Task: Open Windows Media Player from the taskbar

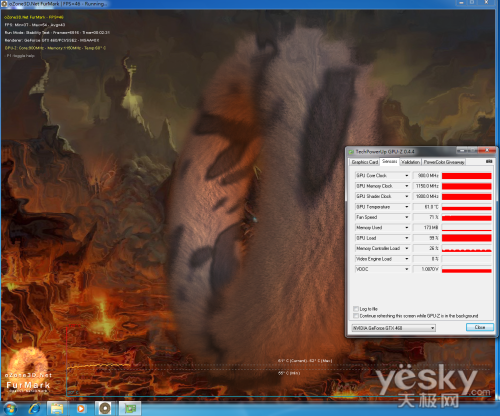Action: (81, 408)
